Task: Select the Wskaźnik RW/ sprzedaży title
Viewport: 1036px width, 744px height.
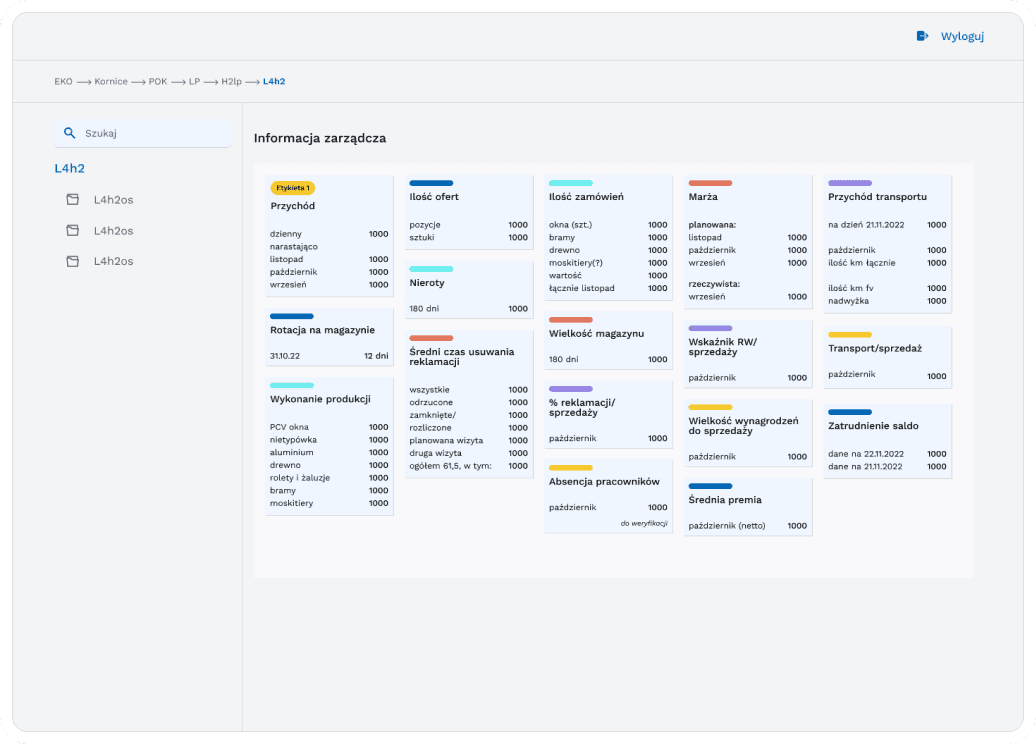Action: click(723, 347)
